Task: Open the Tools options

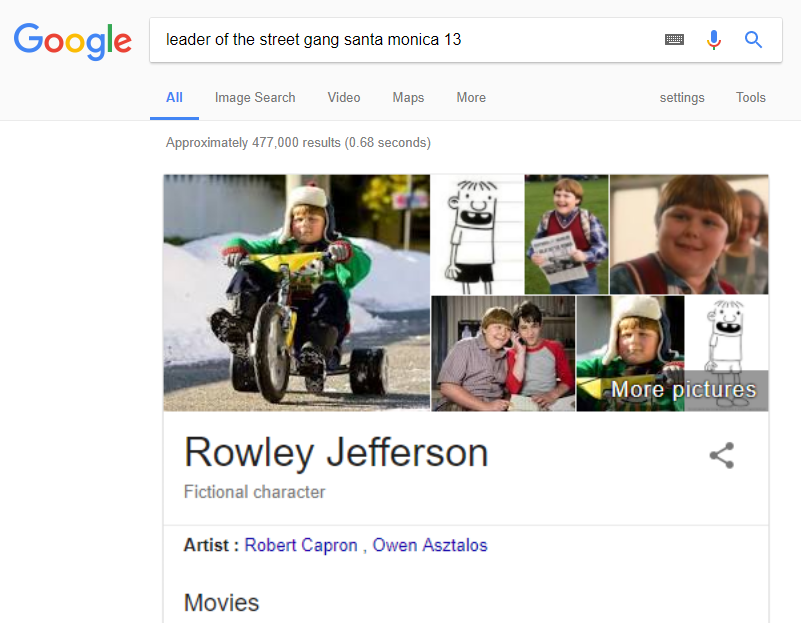Action: tap(750, 98)
